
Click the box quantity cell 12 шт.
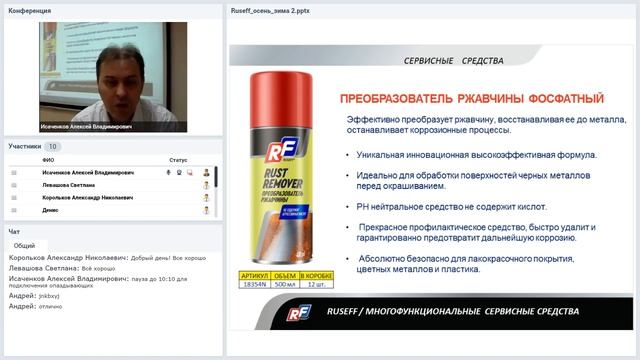[316, 284]
